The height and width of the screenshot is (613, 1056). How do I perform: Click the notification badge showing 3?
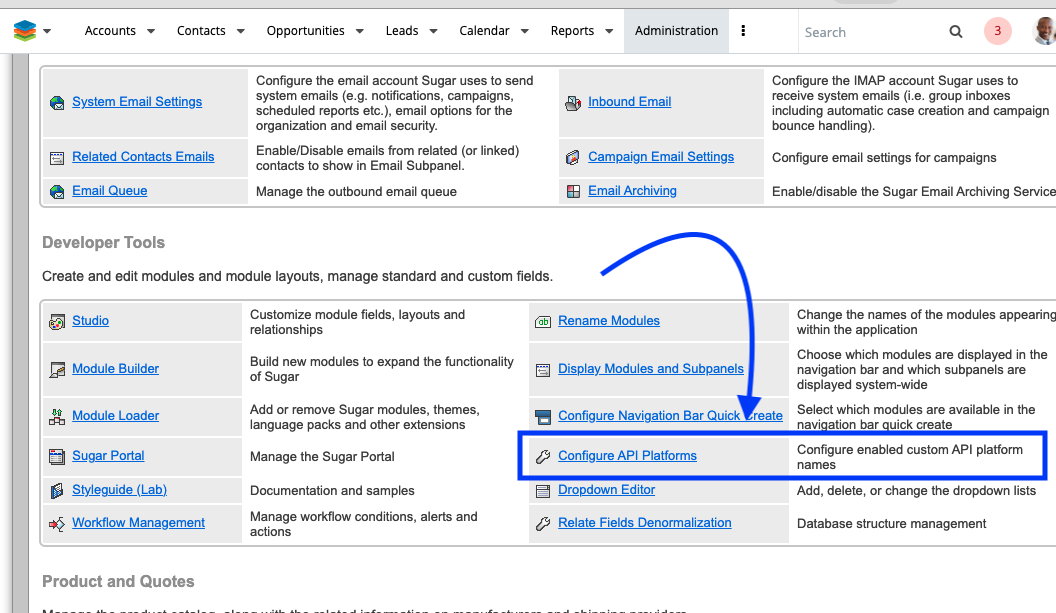[x=997, y=31]
